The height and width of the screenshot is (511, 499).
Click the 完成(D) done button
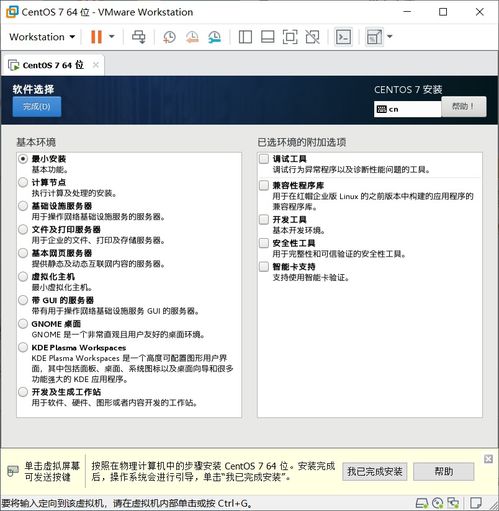(37, 107)
